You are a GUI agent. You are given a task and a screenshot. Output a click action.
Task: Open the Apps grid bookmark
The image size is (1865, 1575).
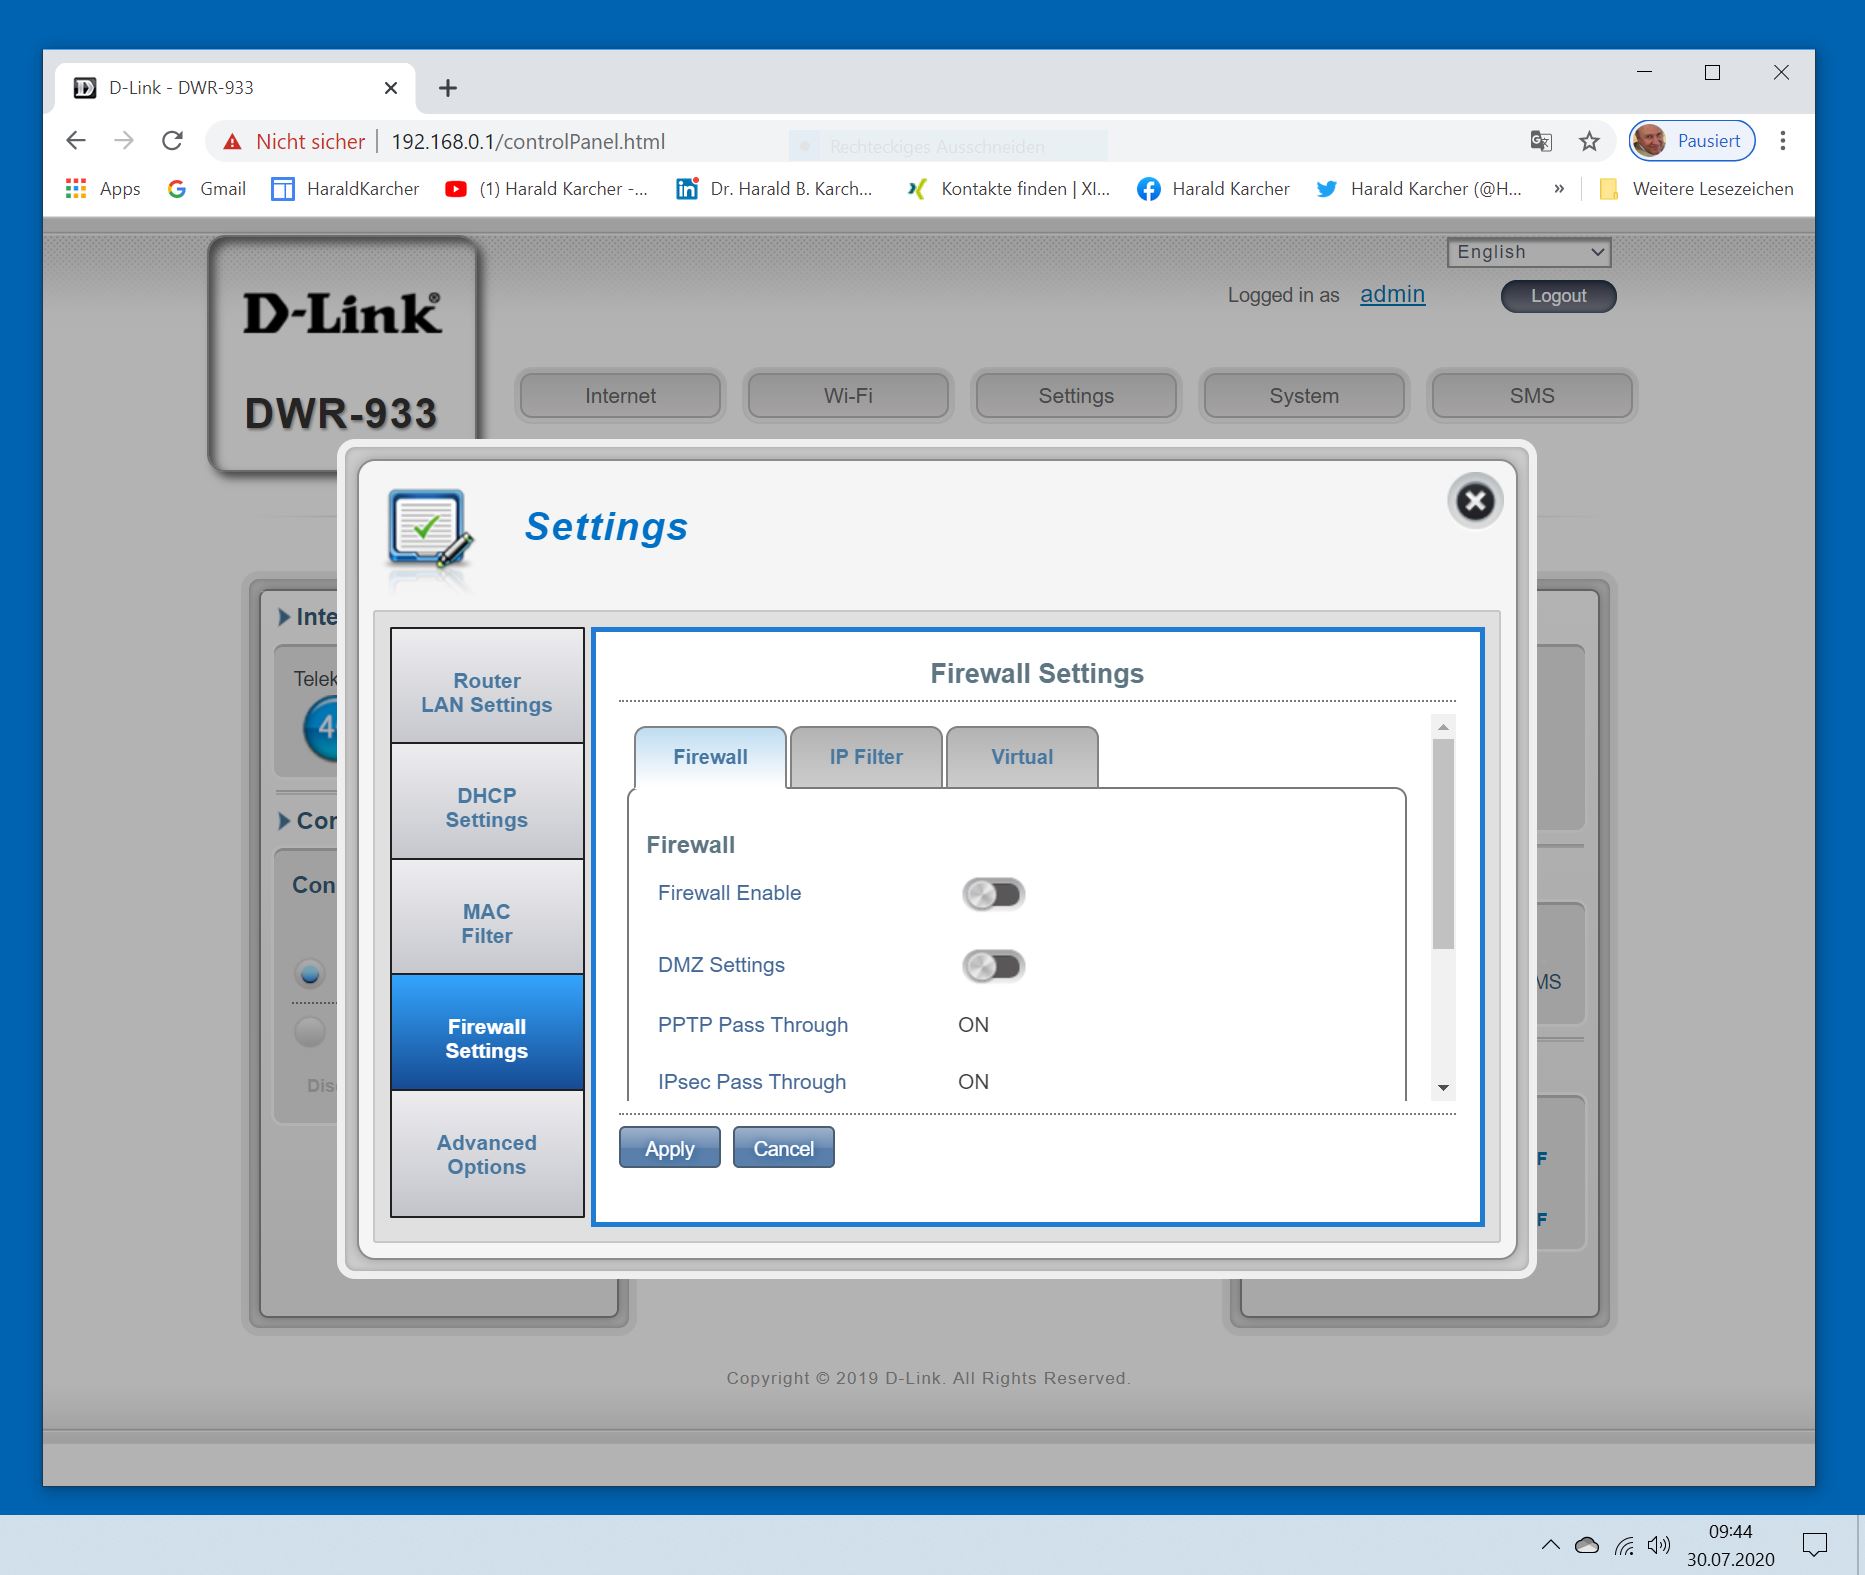103,189
